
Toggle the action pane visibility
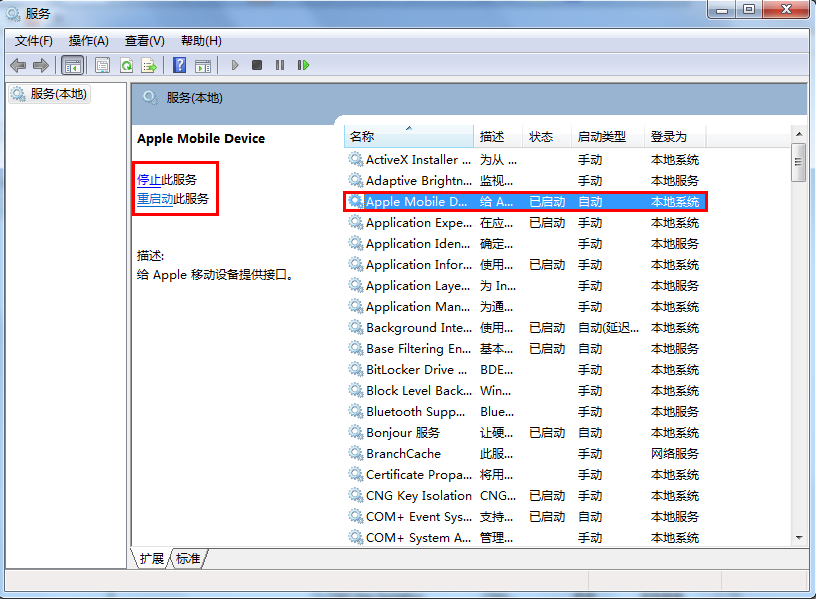click(201, 65)
